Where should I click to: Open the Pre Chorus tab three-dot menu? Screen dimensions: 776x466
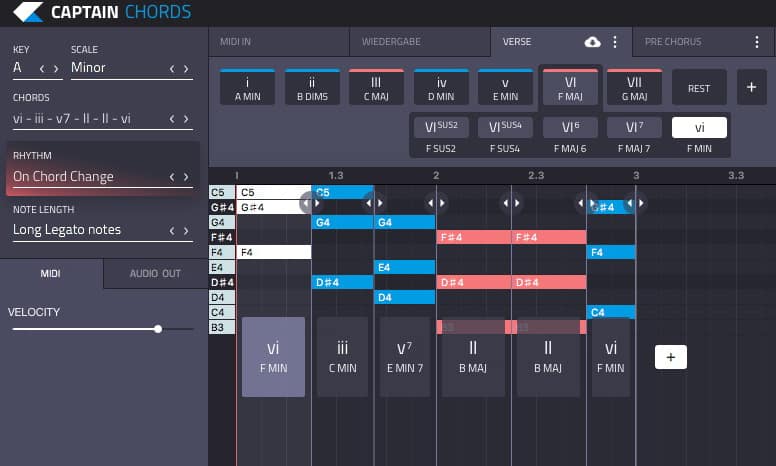[757, 42]
